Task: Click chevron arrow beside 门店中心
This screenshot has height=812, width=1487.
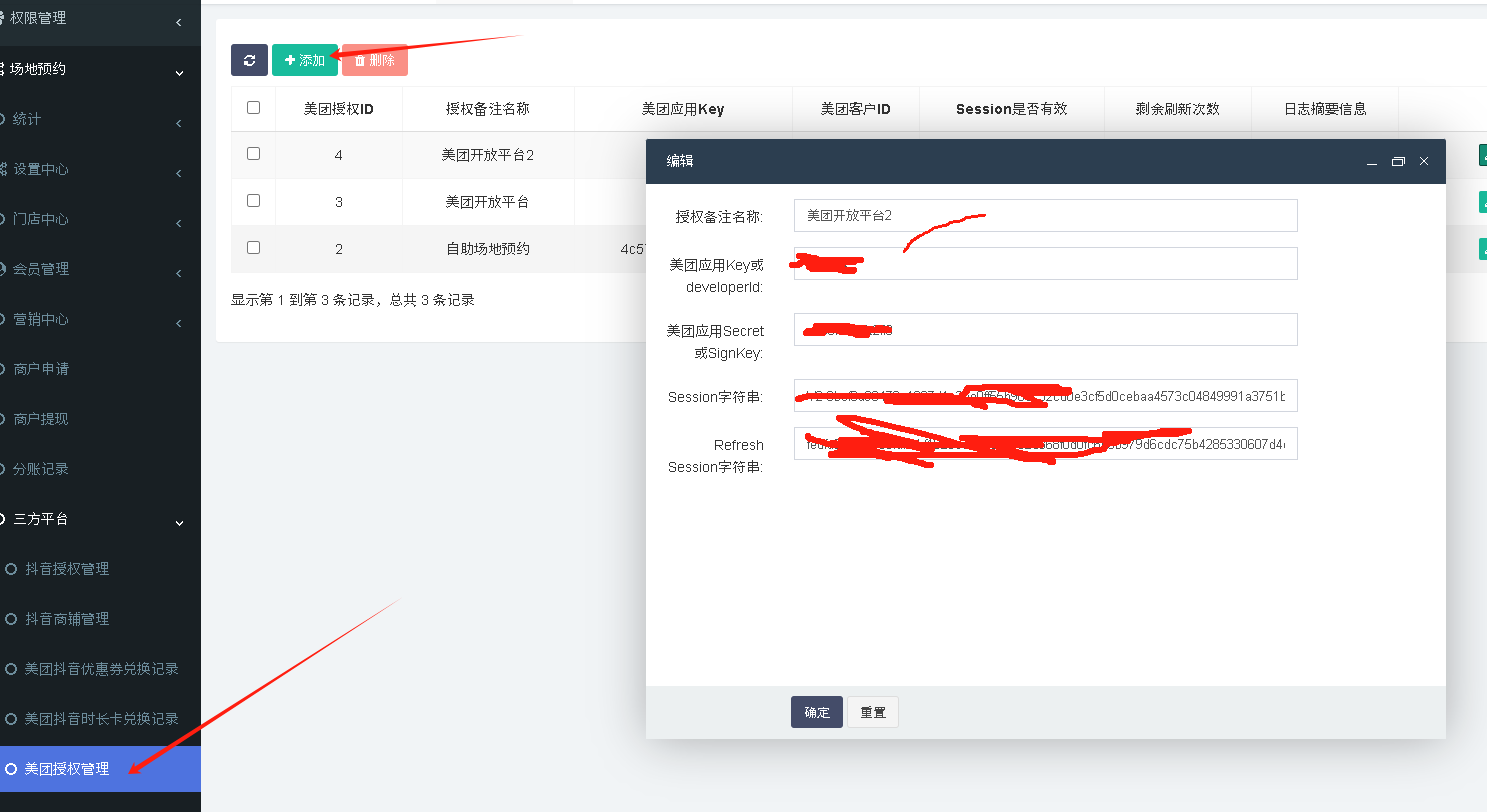Action: pyautogui.click(x=179, y=223)
